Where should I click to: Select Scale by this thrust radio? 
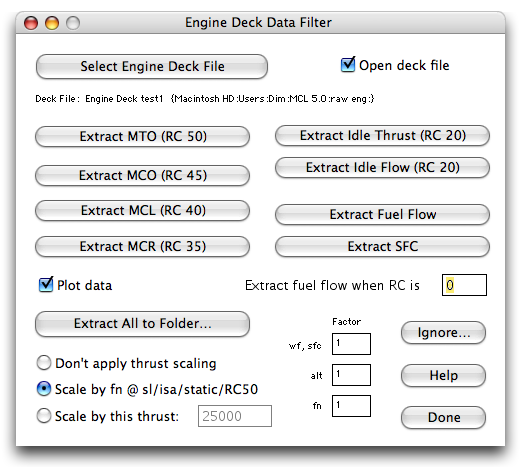pyautogui.click(x=44, y=416)
